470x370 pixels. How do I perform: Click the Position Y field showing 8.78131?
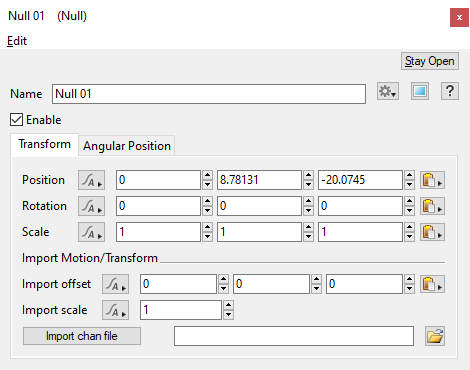point(259,180)
